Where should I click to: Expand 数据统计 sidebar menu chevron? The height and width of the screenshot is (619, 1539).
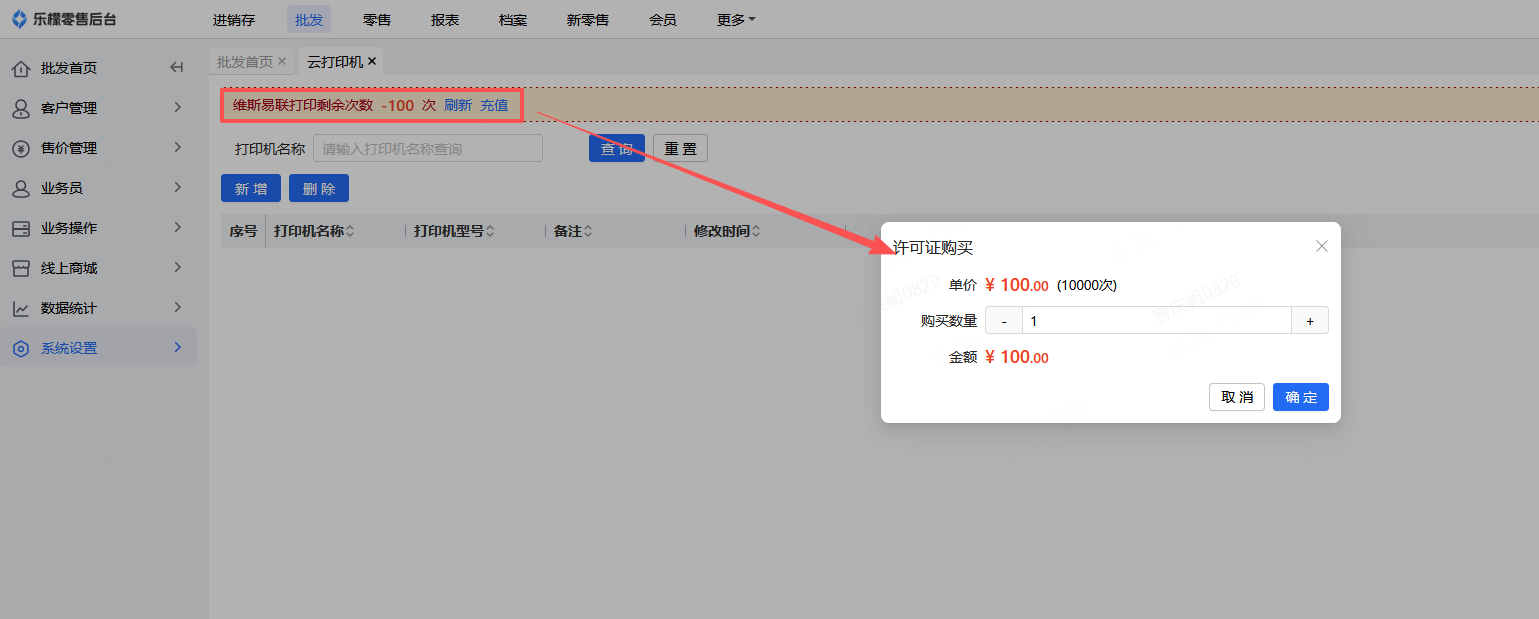(177, 307)
